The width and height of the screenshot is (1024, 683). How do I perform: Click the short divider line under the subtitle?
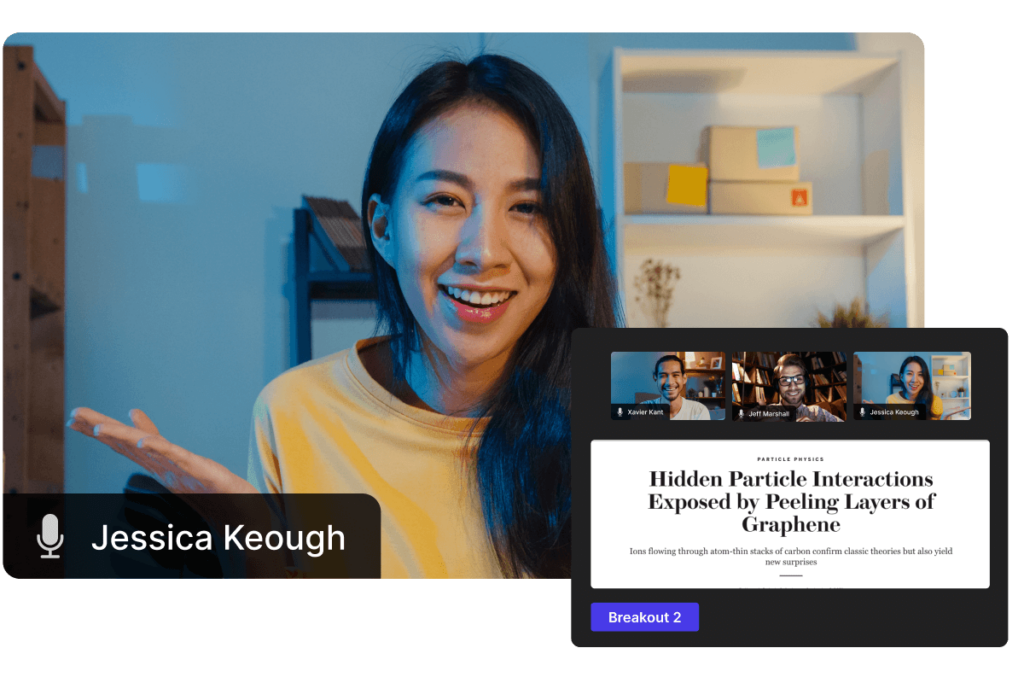point(790,576)
